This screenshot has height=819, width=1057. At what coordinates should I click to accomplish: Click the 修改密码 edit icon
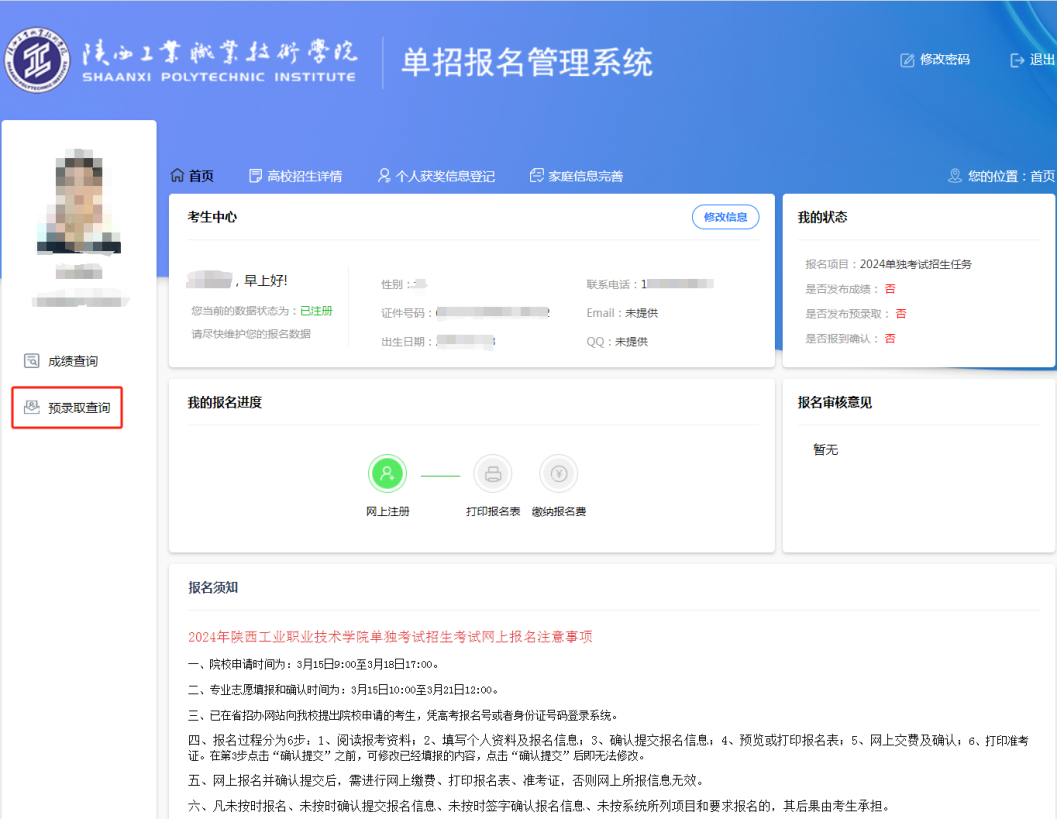click(x=908, y=60)
